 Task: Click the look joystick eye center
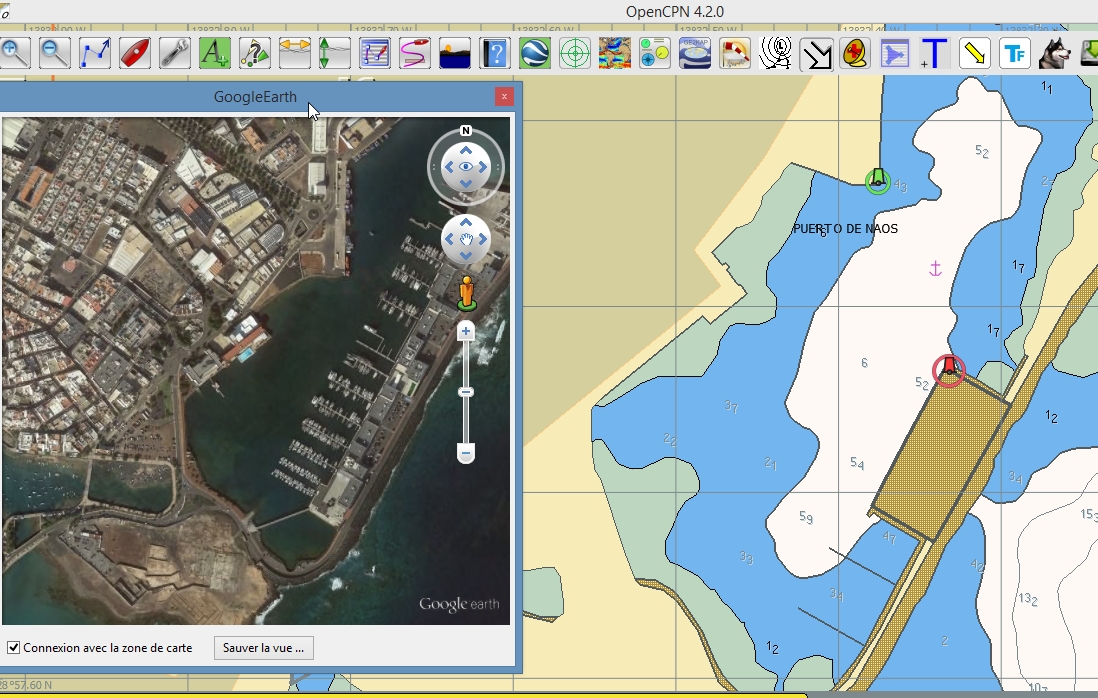466,167
